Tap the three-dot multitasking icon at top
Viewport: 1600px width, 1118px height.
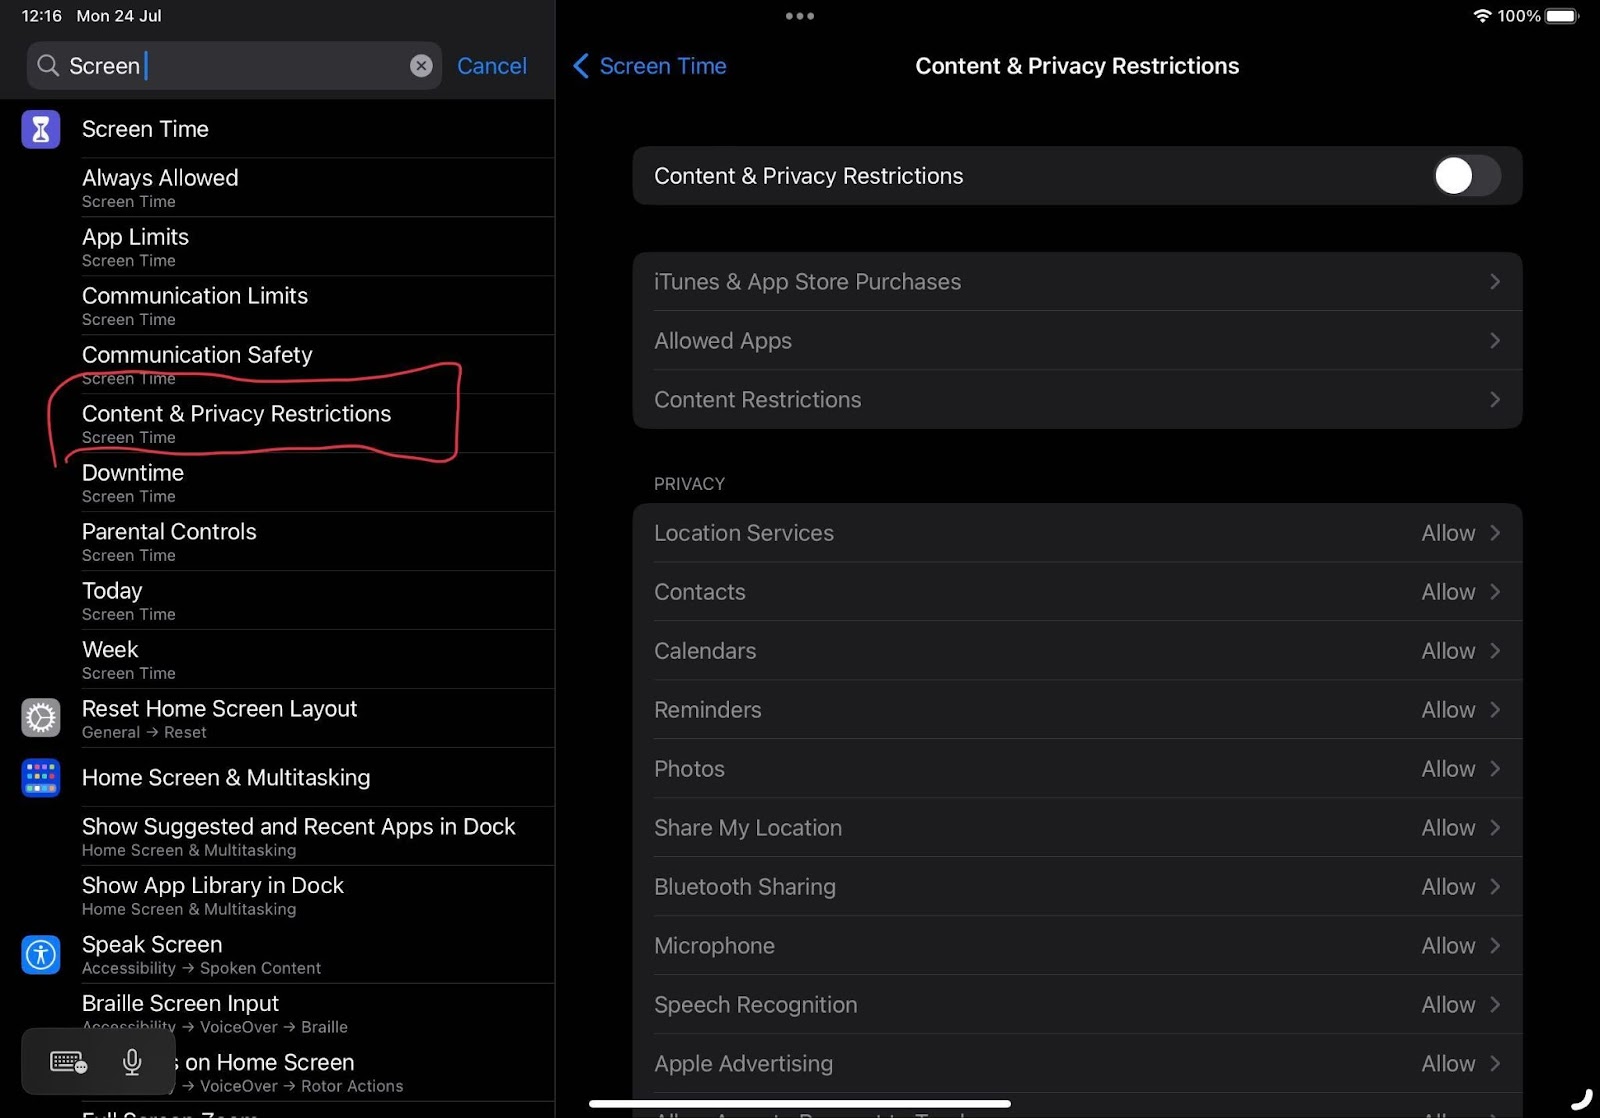tap(800, 16)
